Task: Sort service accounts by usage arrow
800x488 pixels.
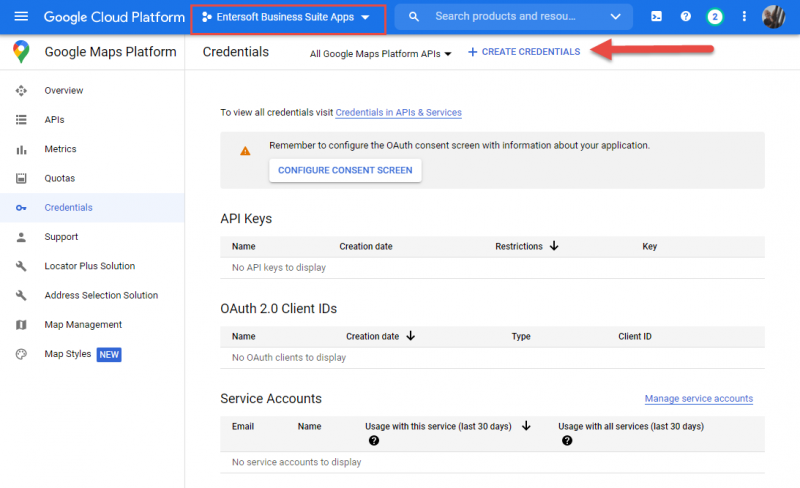Action: click(x=527, y=426)
